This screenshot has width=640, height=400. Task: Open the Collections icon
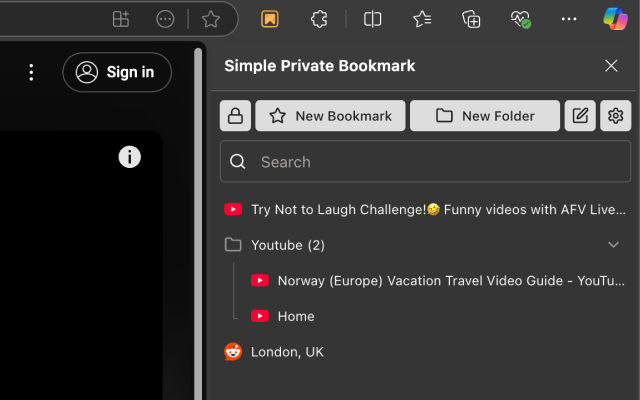(471, 19)
